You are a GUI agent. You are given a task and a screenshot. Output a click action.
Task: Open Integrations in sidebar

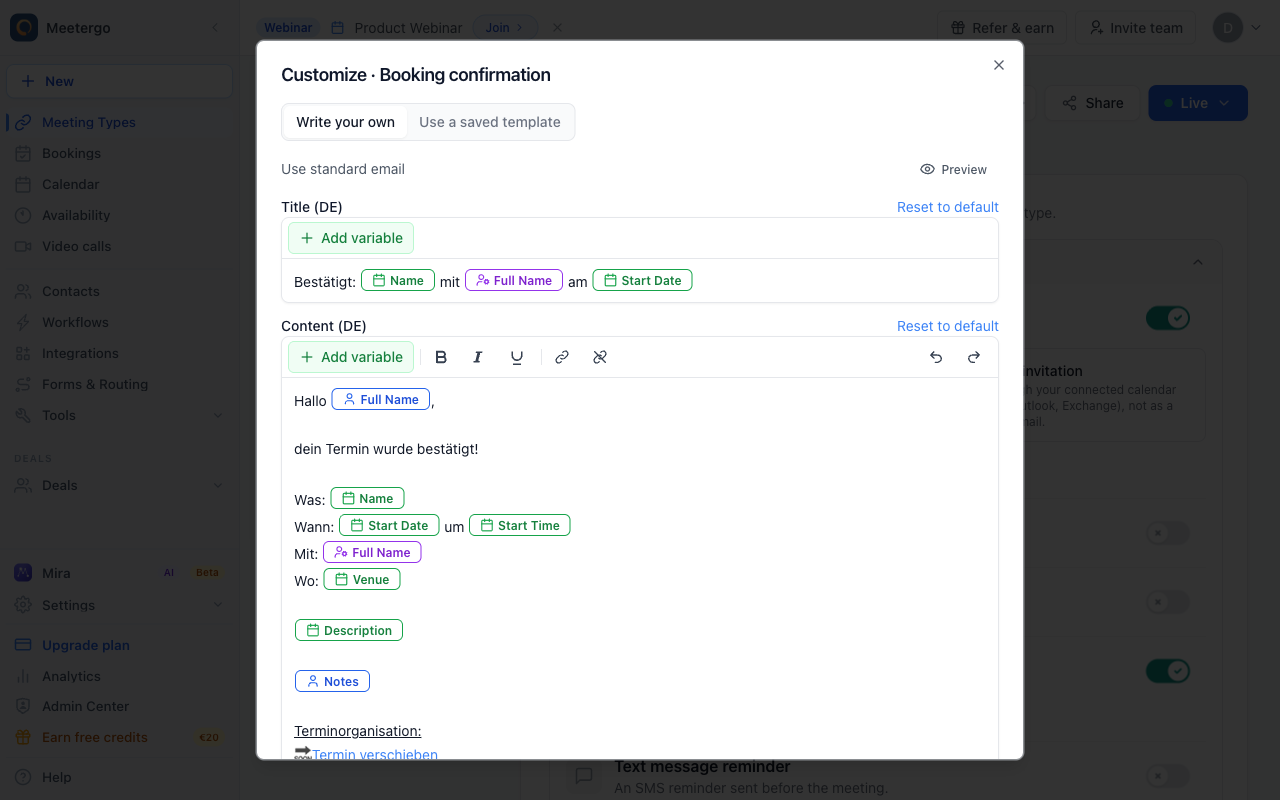[x=120, y=353]
